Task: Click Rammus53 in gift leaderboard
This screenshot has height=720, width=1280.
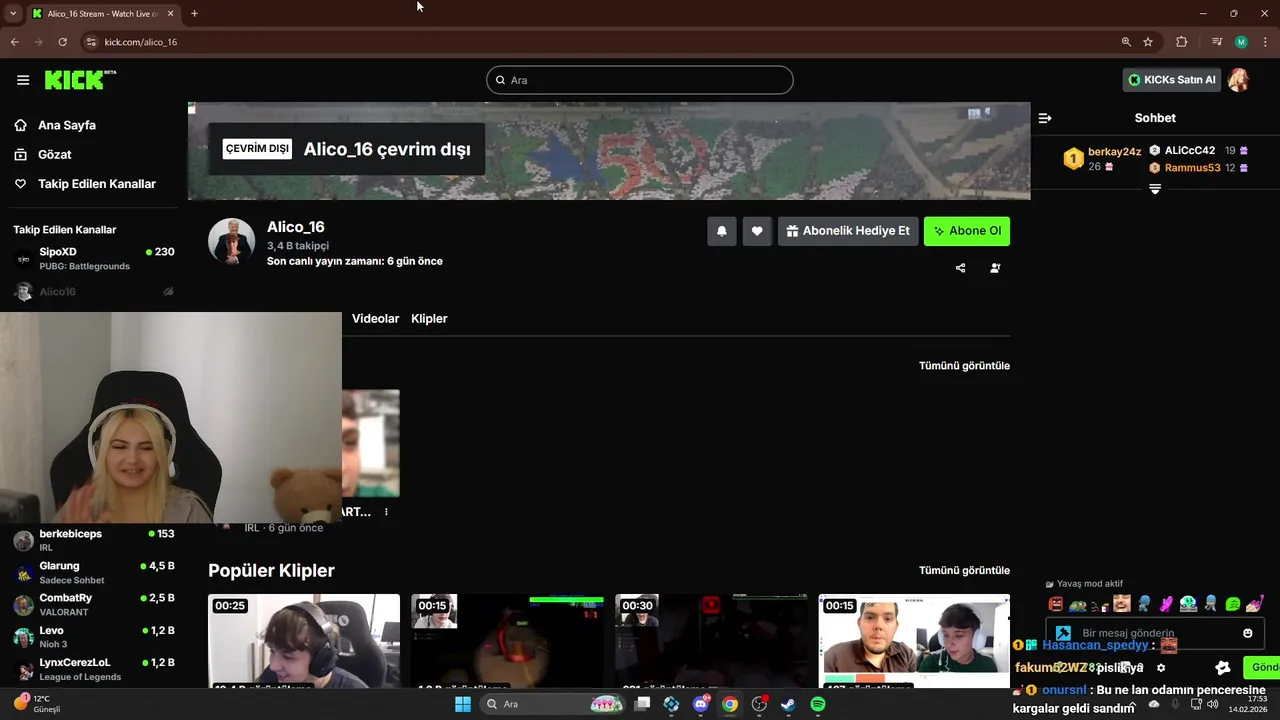Action: (x=1192, y=168)
